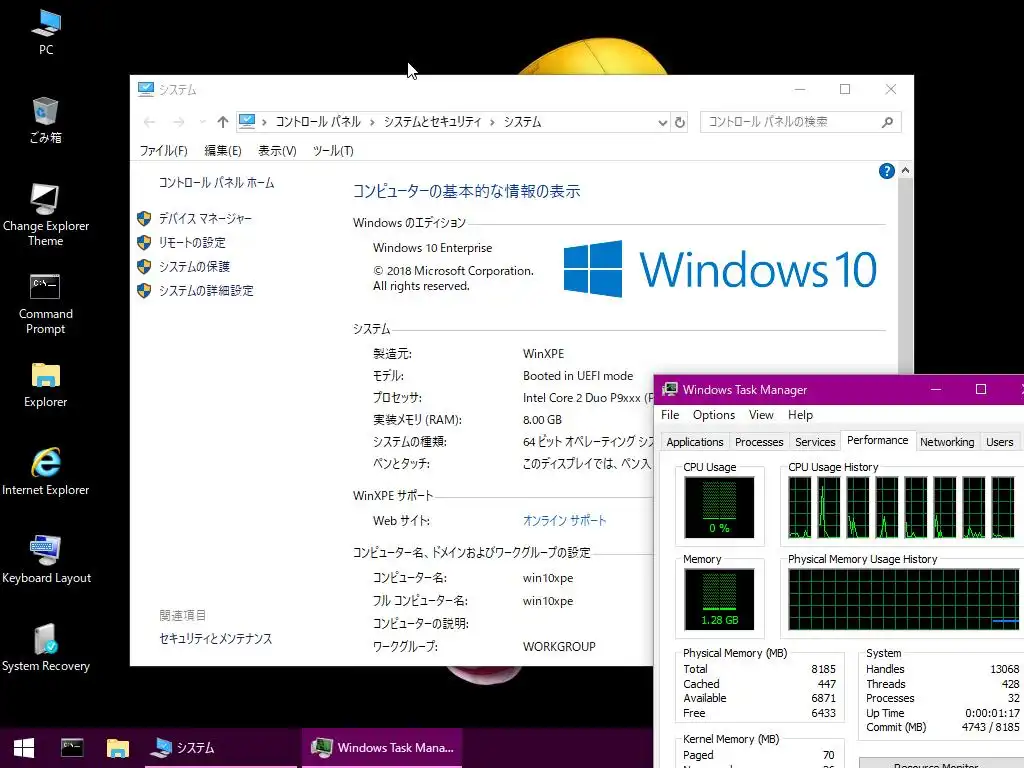
Task: Select the System Recovery desktop icon
Action: [46, 648]
